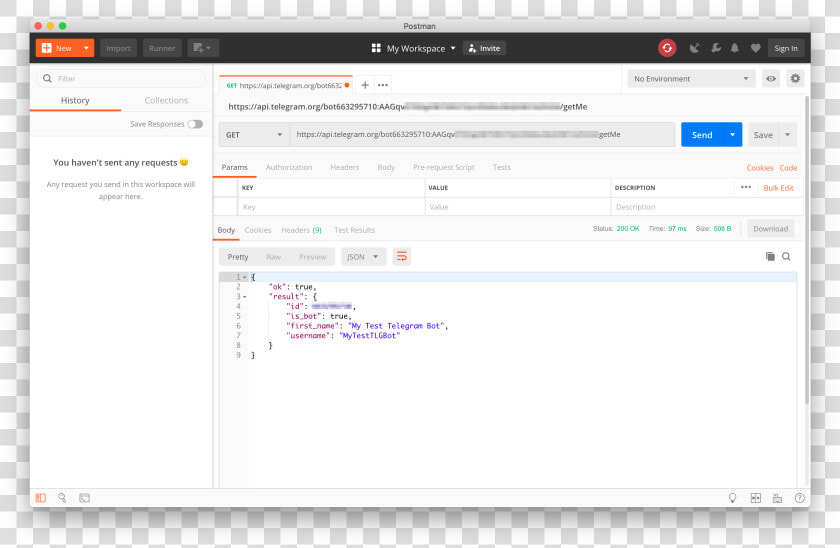Image resolution: width=840 pixels, height=548 pixels.
Task: Open the Send button dropdown arrow
Action: point(732,134)
